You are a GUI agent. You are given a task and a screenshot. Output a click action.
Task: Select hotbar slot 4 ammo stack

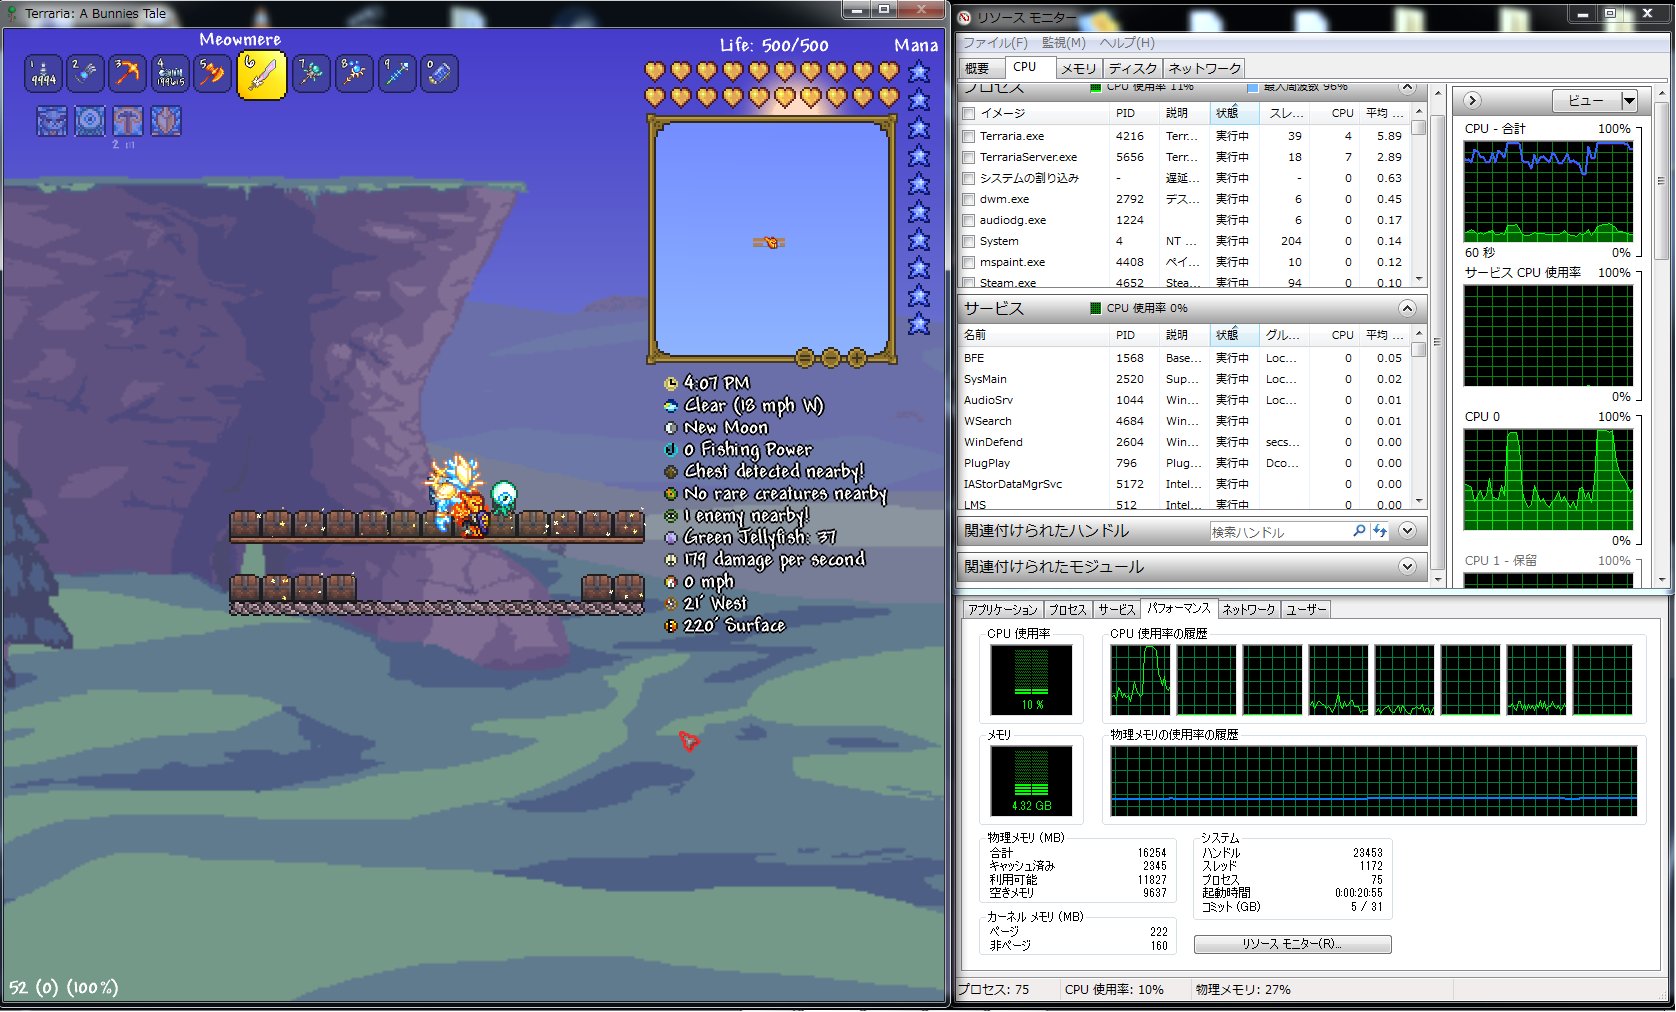pyautogui.click(x=170, y=74)
